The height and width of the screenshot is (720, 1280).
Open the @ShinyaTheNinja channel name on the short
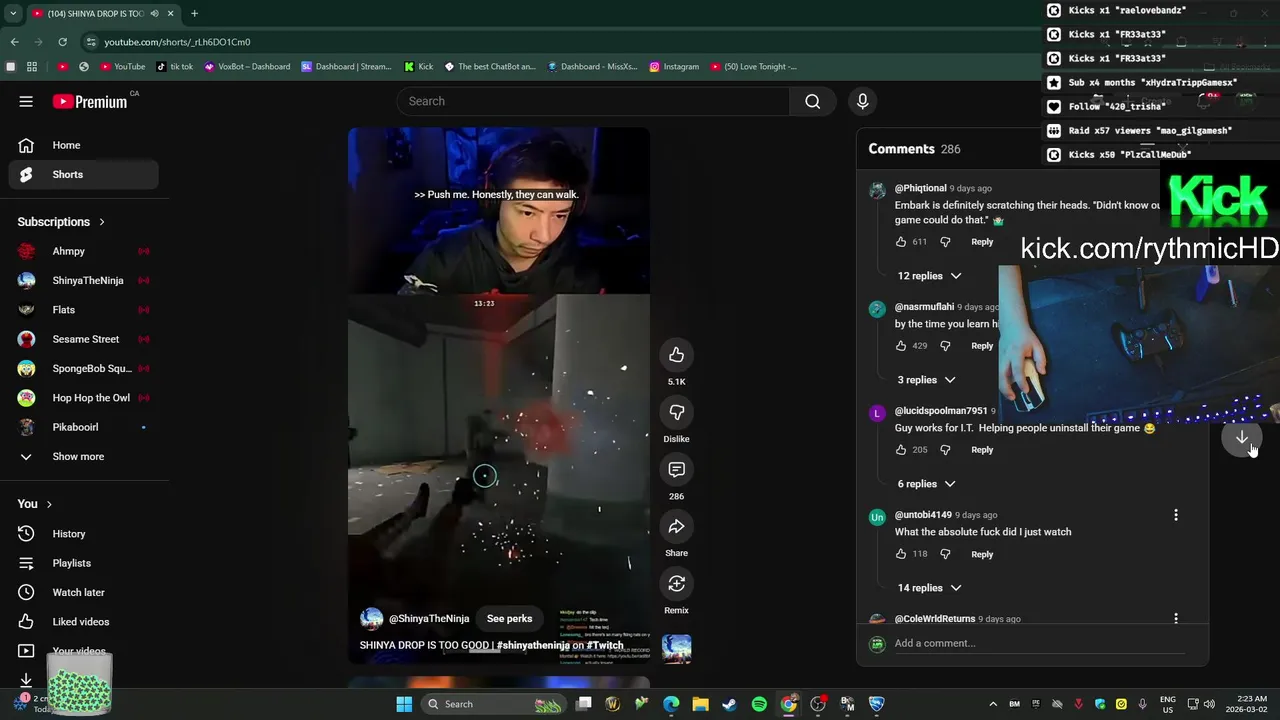[429, 619]
